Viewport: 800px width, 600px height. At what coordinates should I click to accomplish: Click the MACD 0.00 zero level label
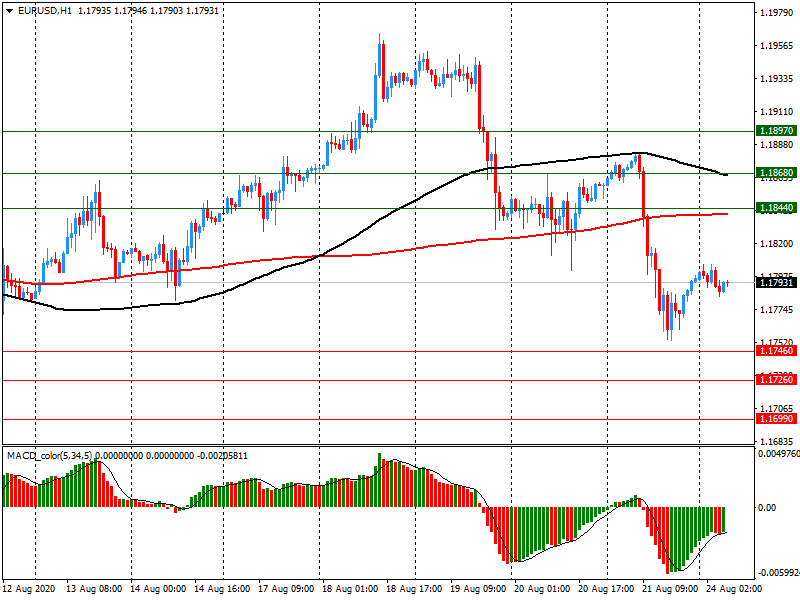coord(767,508)
